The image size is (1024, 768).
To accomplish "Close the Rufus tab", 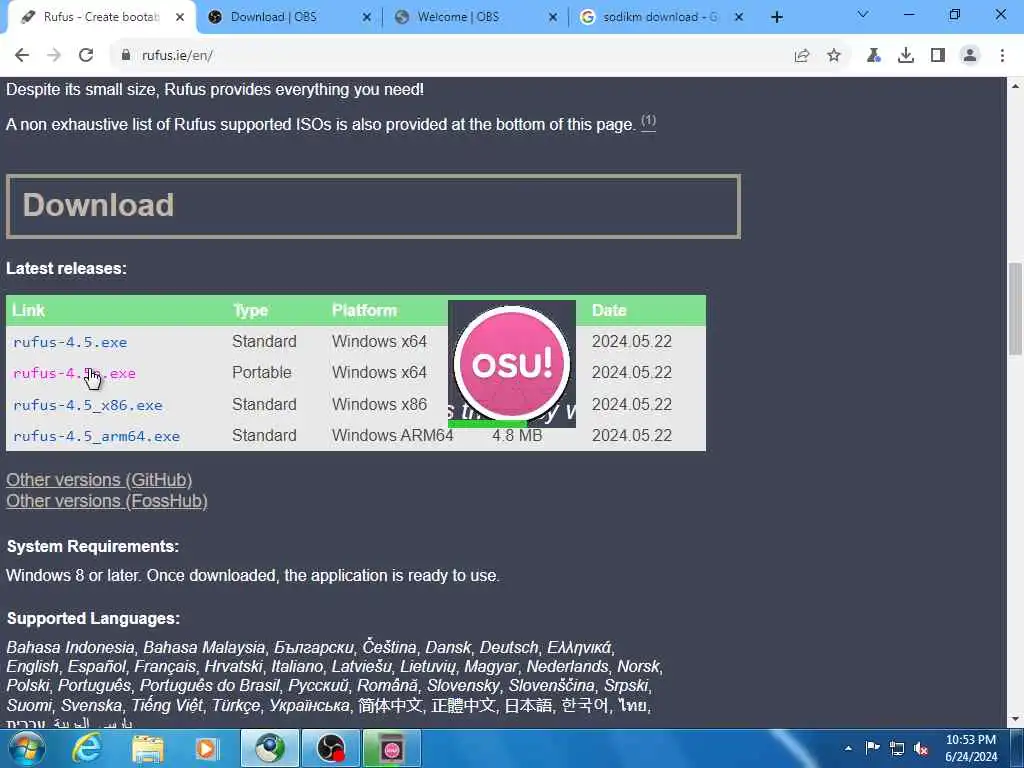I will 180,17.
